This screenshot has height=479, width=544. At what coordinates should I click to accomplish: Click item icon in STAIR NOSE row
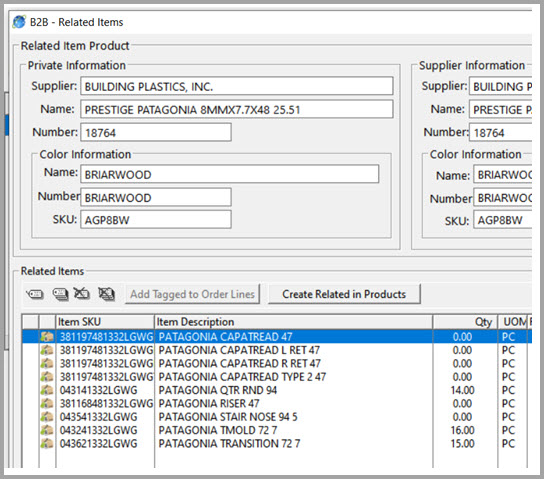pos(47,417)
